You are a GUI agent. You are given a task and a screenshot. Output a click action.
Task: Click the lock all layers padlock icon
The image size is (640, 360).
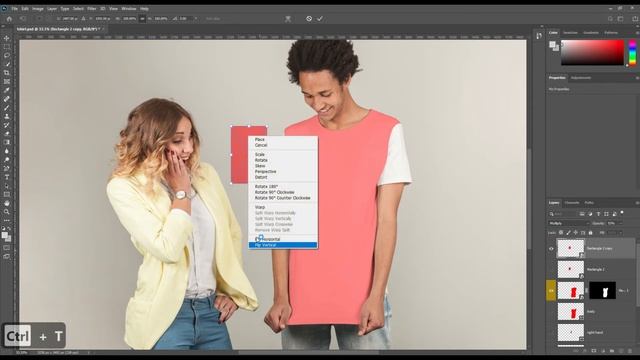590,233
